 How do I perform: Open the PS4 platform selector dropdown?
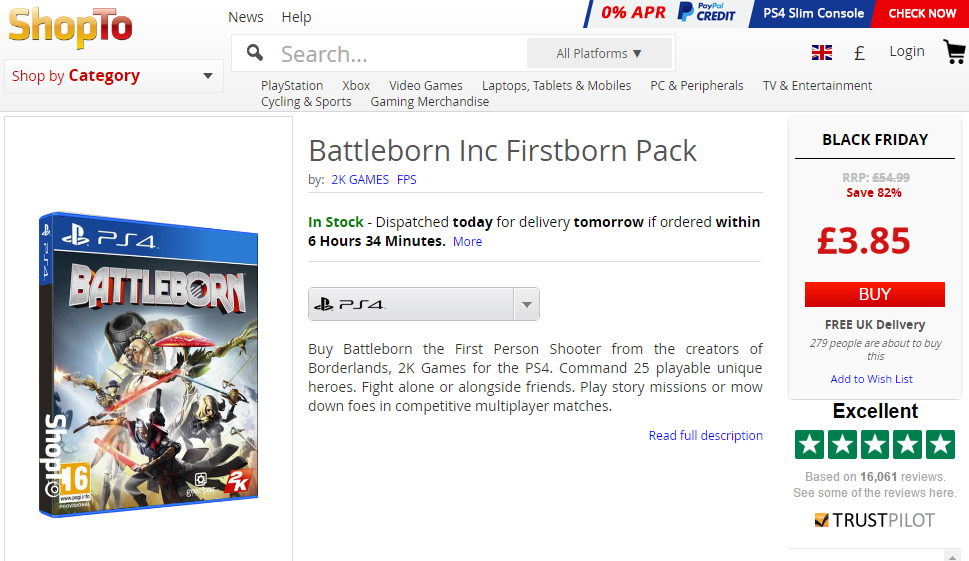point(424,304)
